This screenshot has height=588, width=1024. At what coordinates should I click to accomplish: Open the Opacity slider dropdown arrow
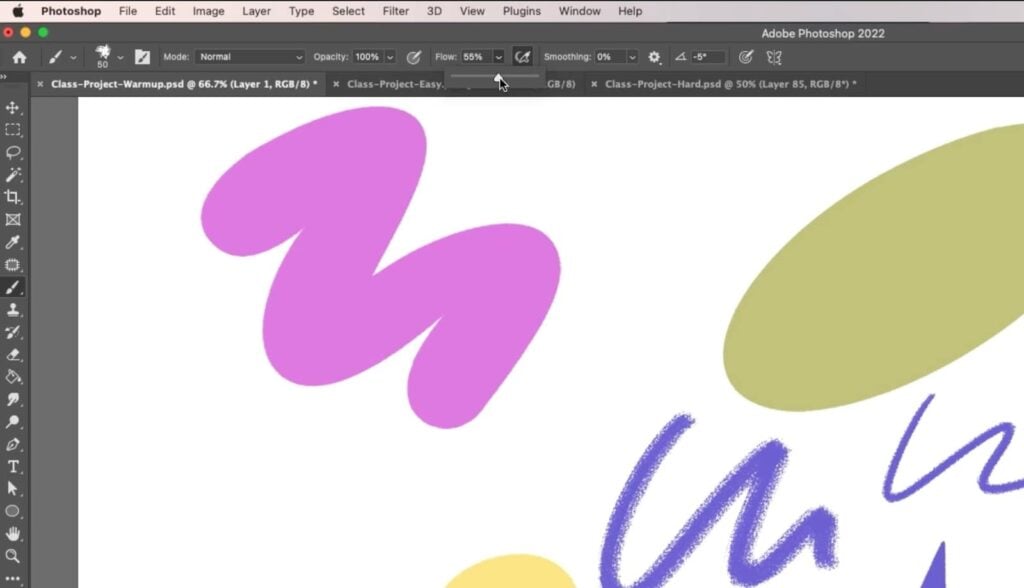(x=390, y=57)
